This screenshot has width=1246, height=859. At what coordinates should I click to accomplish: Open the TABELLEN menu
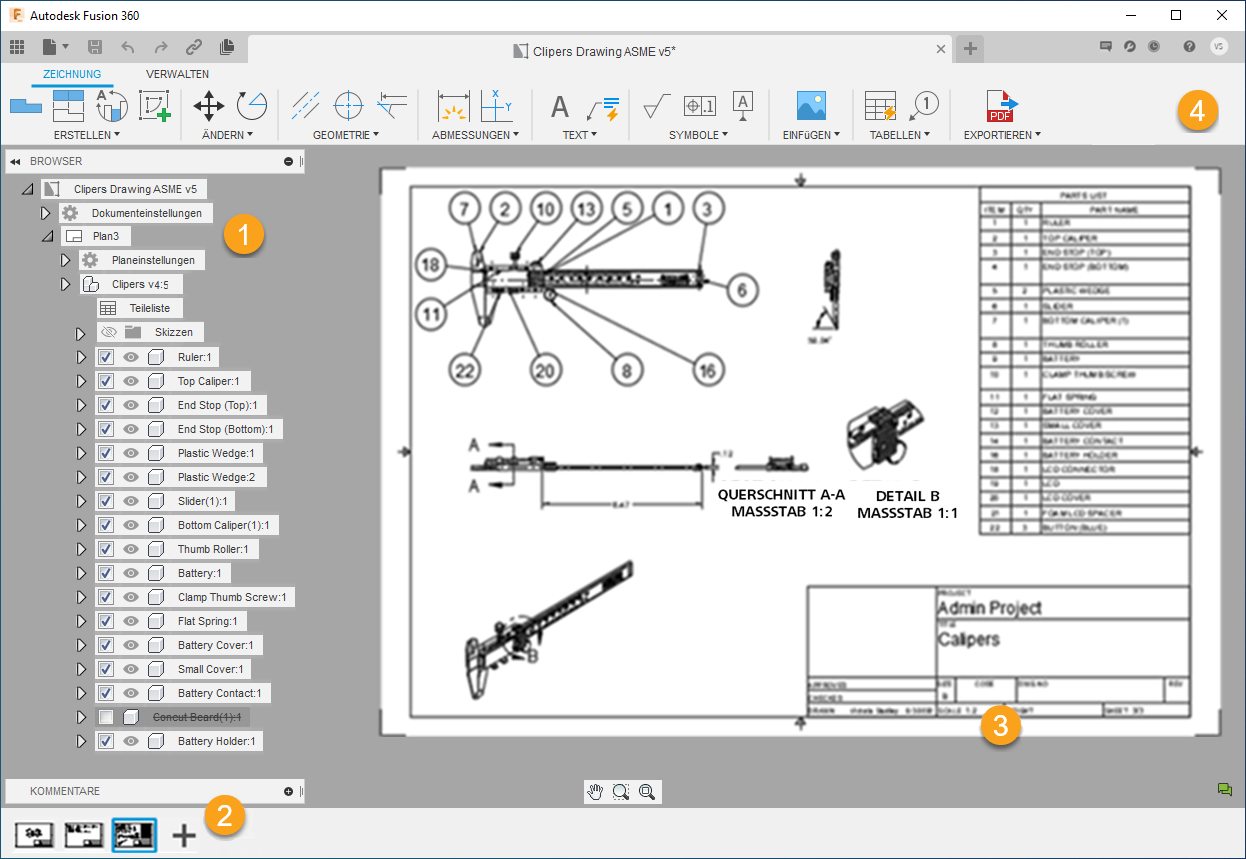[x=900, y=134]
